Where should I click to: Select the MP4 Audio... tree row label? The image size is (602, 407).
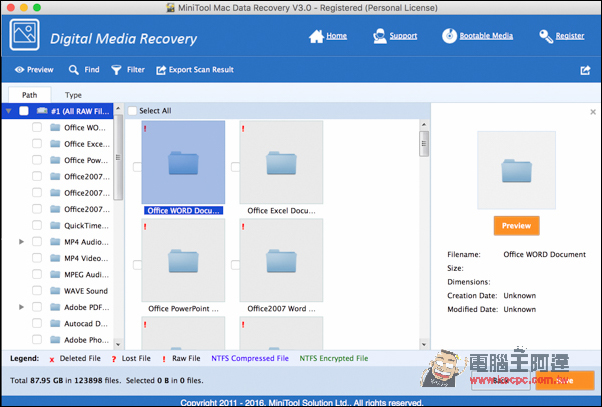pyautogui.click(x=86, y=242)
